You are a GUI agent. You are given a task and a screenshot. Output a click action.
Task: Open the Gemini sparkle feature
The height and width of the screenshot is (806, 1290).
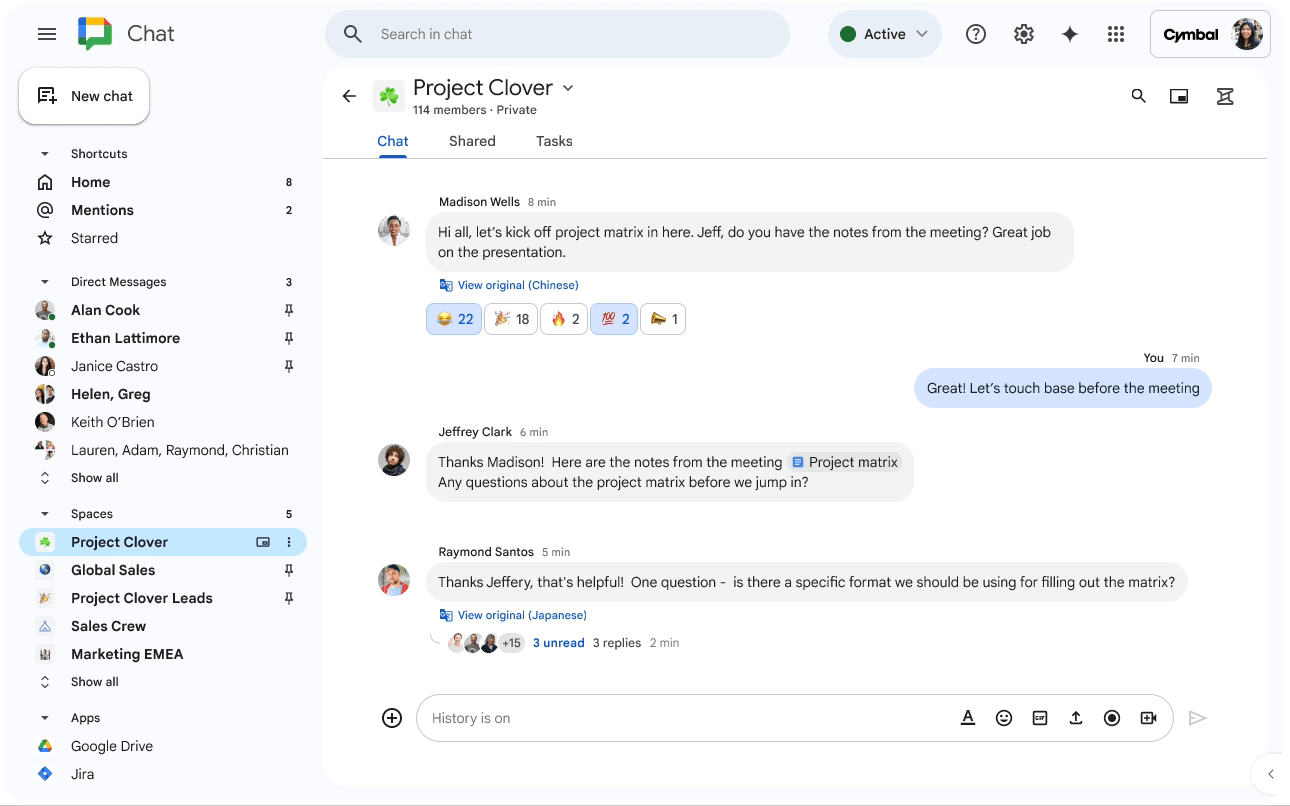1069,33
